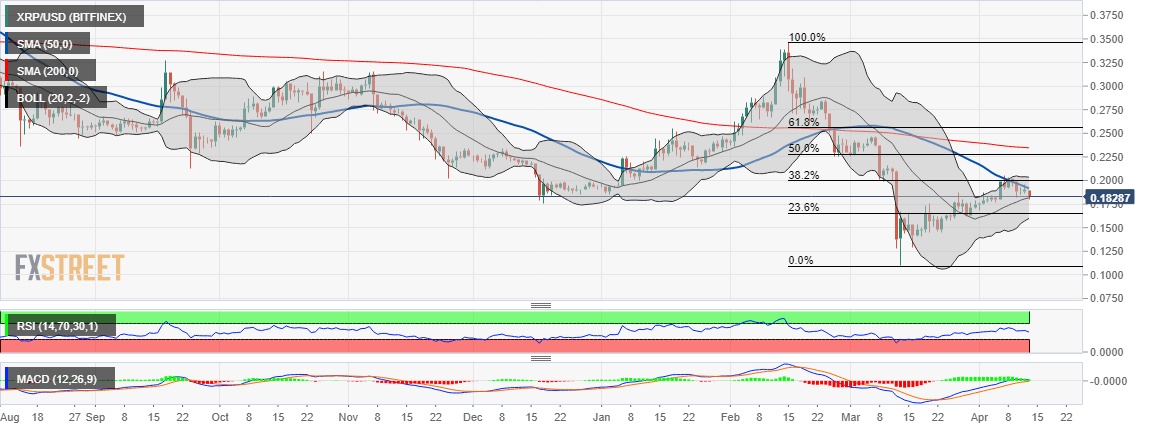
Task: Click the 50.0% Fibonacci level label
Action: point(804,148)
